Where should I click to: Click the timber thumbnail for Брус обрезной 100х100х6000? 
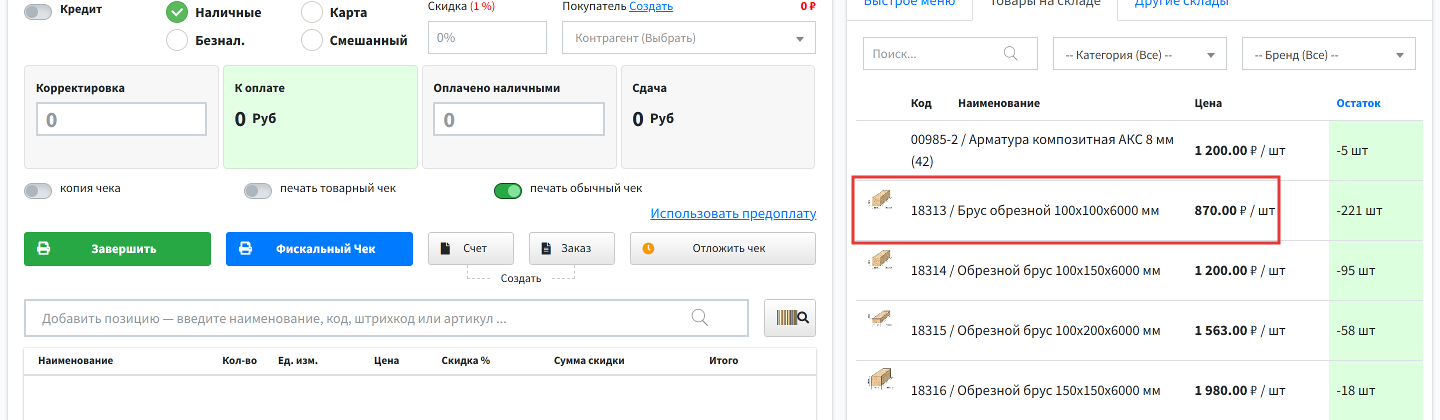(880, 200)
